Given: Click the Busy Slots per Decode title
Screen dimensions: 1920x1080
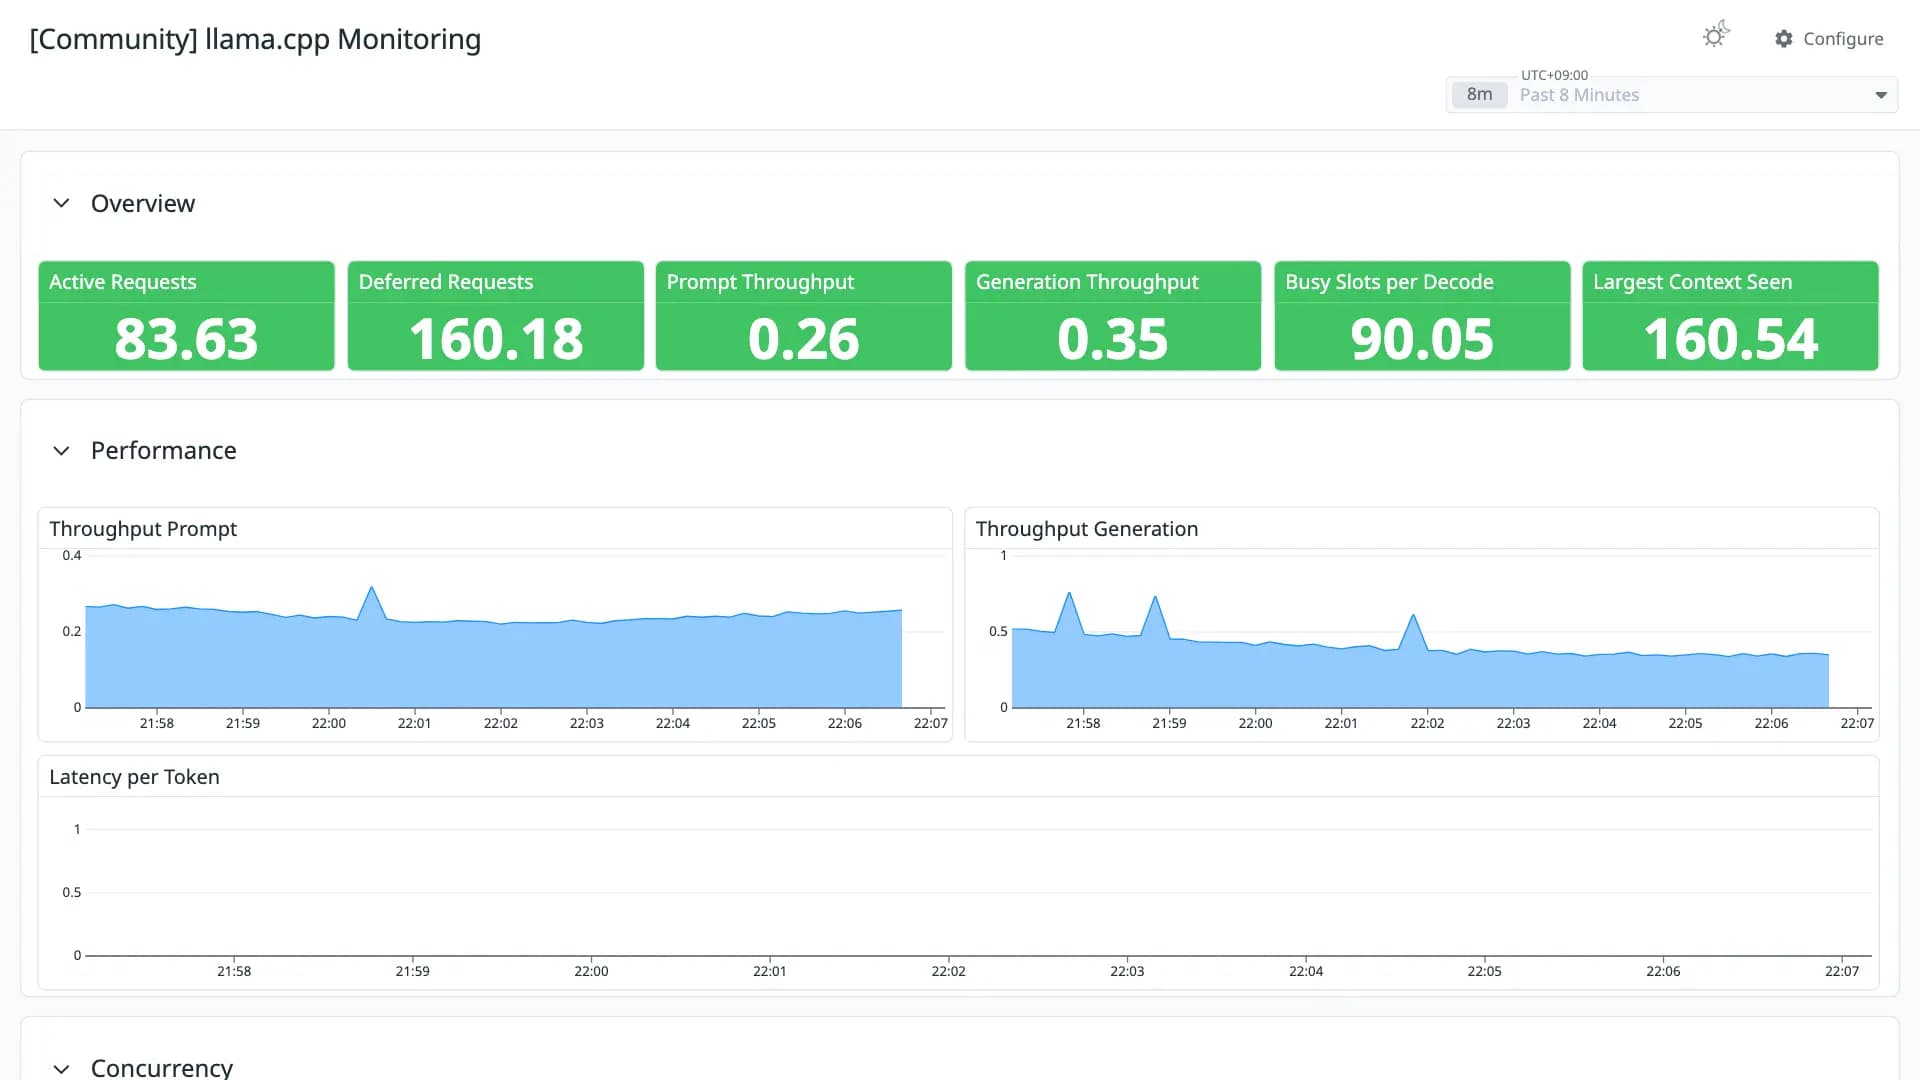Looking at the screenshot, I should 1389,282.
